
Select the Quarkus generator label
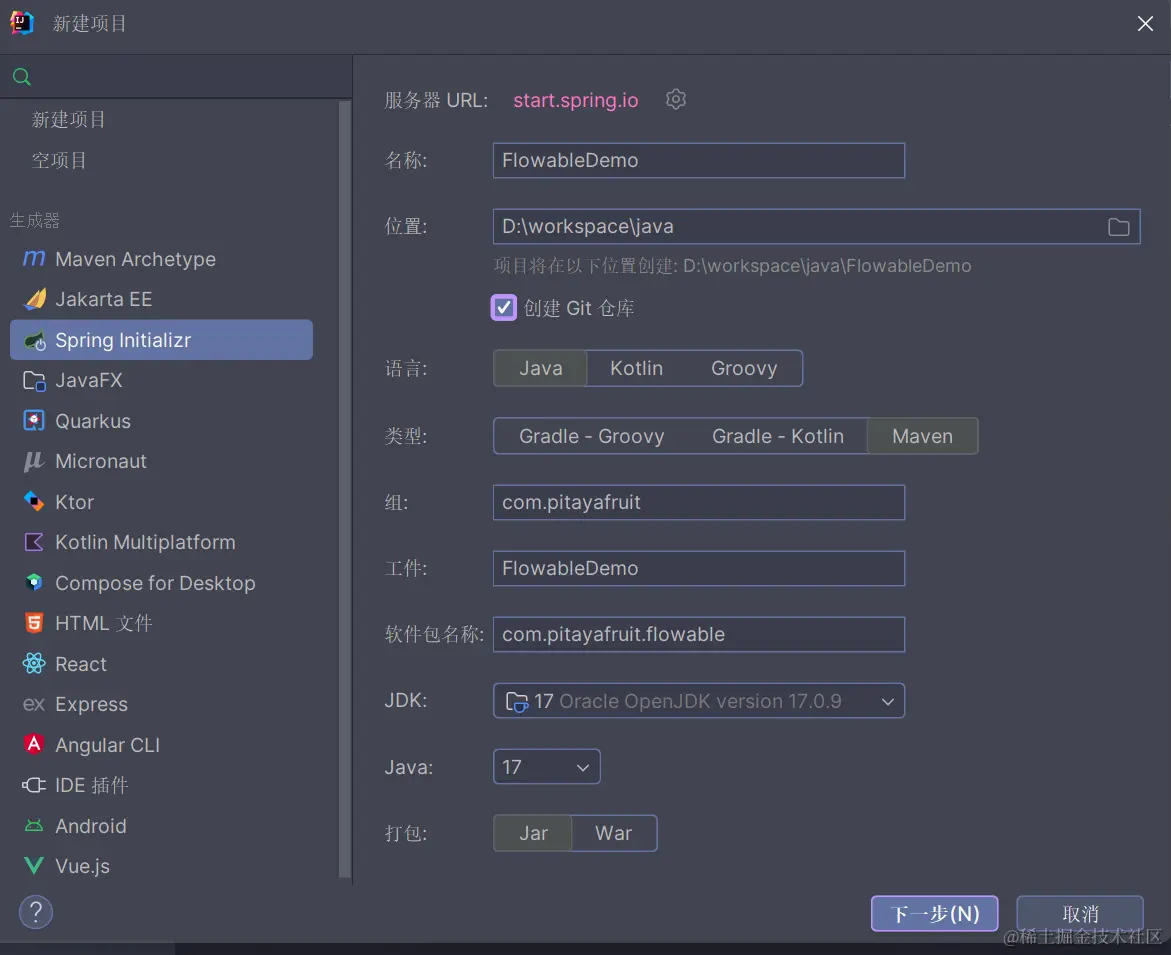click(x=93, y=421)
